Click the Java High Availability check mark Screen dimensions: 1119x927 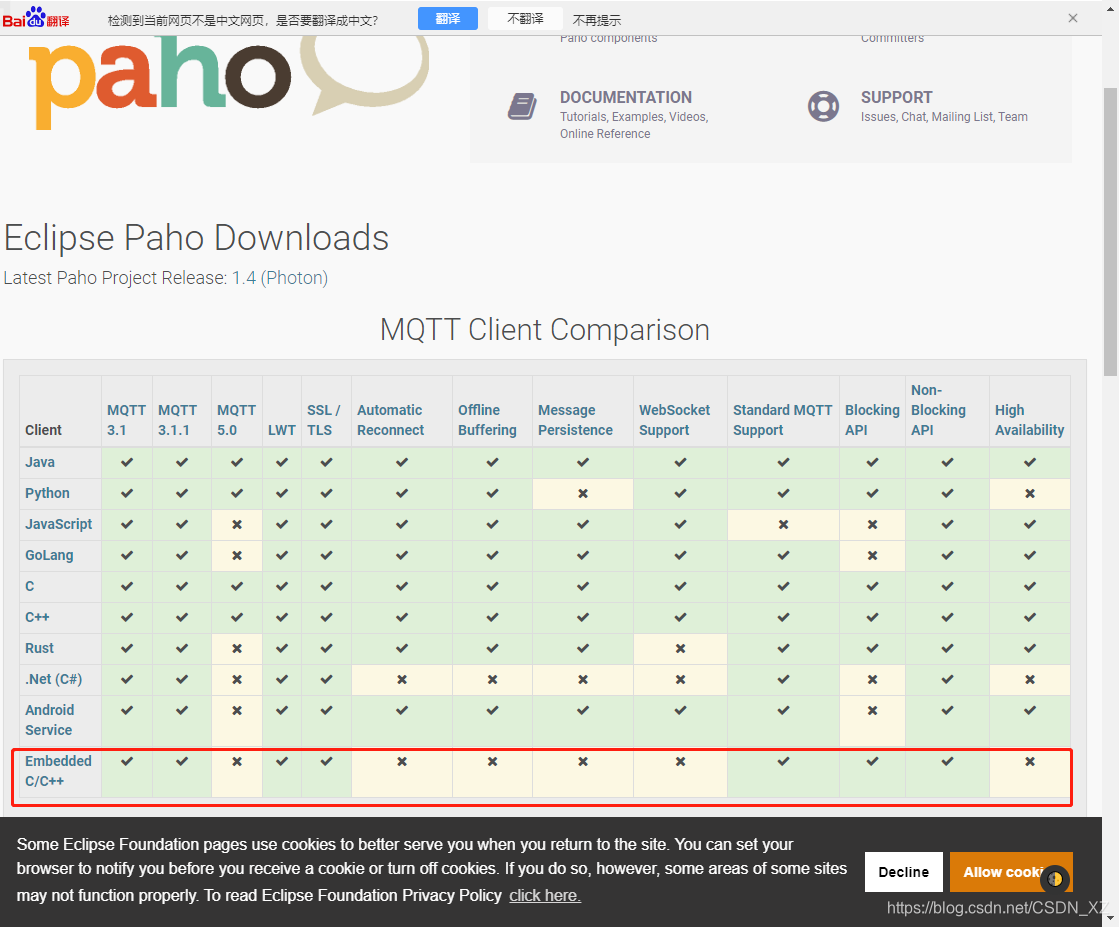(1030, 462)
